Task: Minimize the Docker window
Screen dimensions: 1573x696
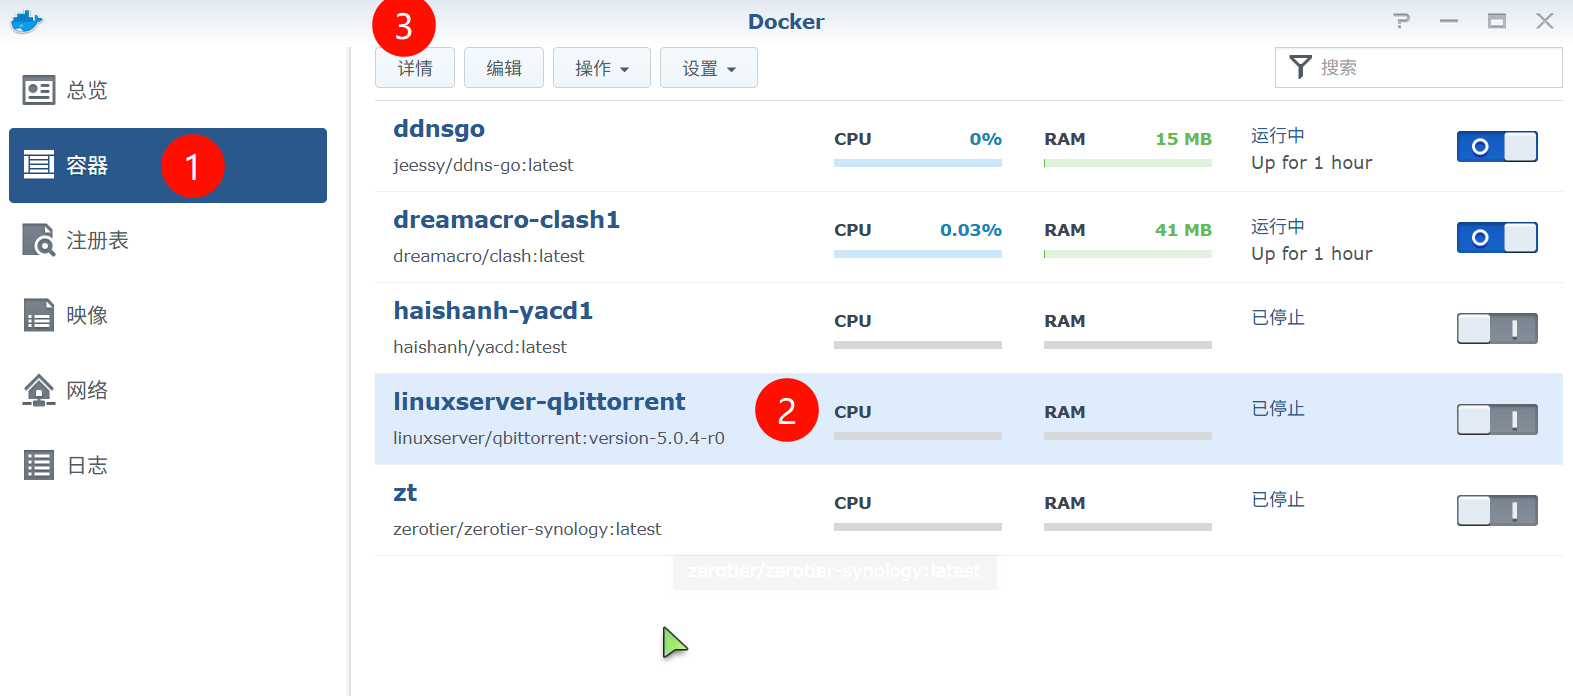Action: tap(1449, 21)
